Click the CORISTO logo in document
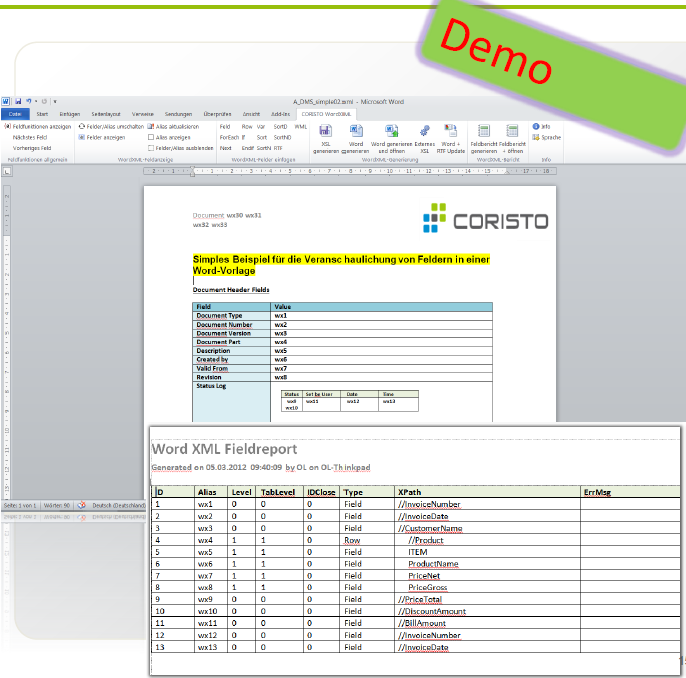This screenshot has width=686, height=678. click(486, 219)
